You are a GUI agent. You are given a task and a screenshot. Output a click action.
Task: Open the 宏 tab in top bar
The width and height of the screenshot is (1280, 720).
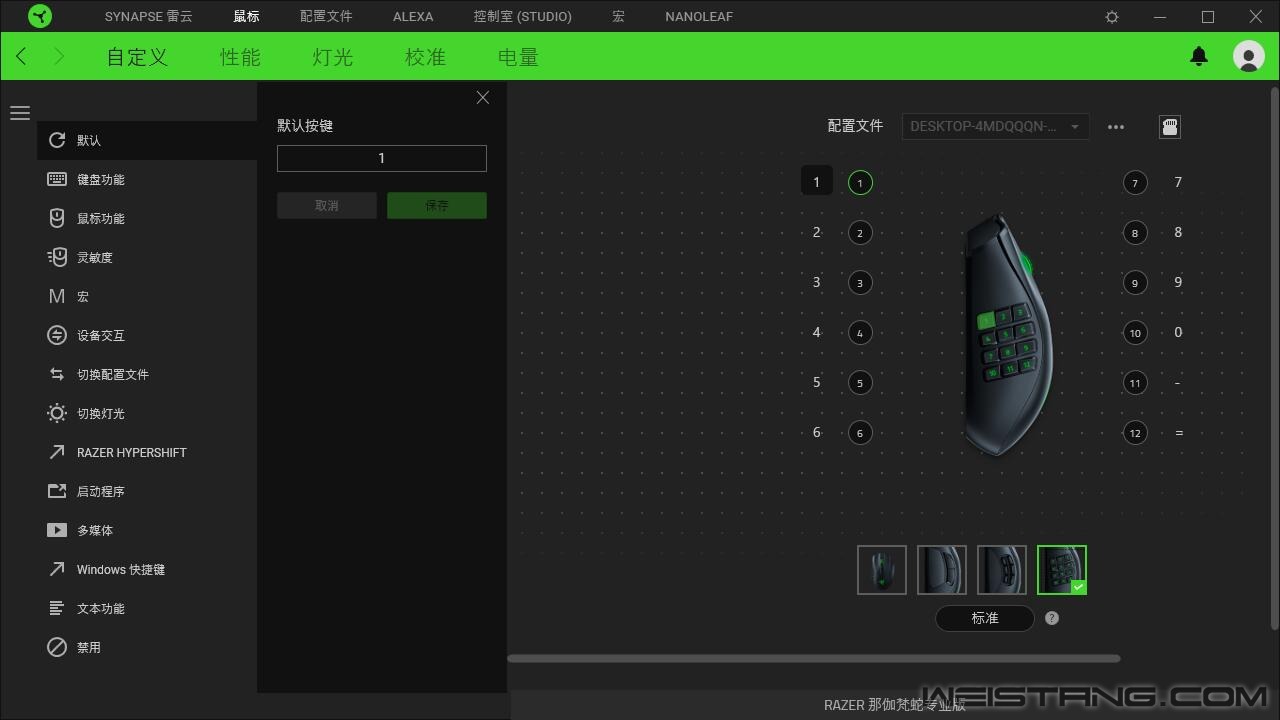(619, 17)
